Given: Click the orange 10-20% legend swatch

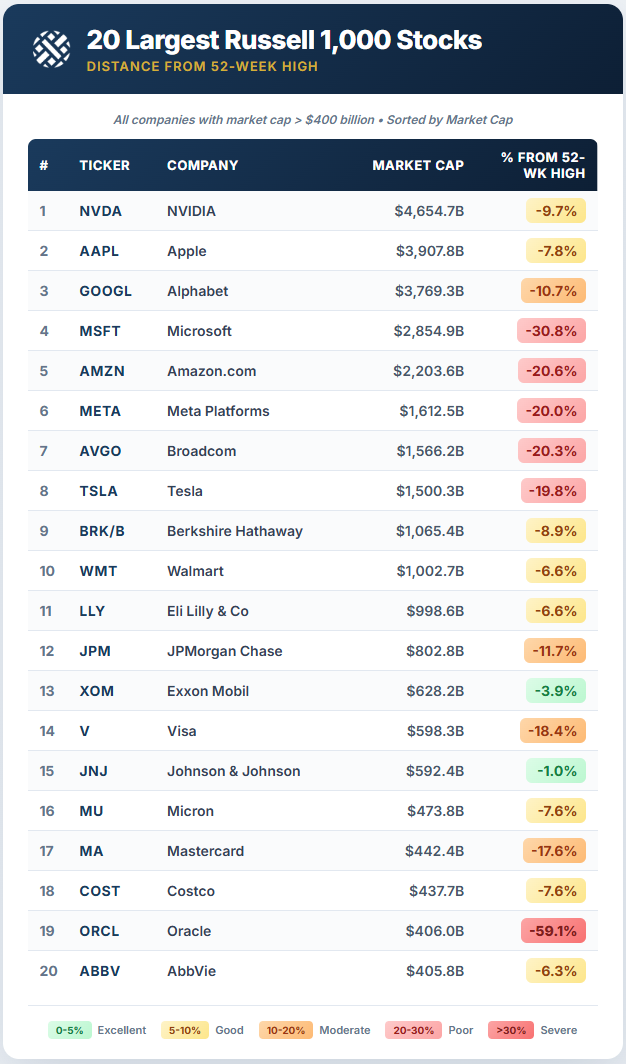Looking at the screenshot, I should click(x=285, y=1030).
